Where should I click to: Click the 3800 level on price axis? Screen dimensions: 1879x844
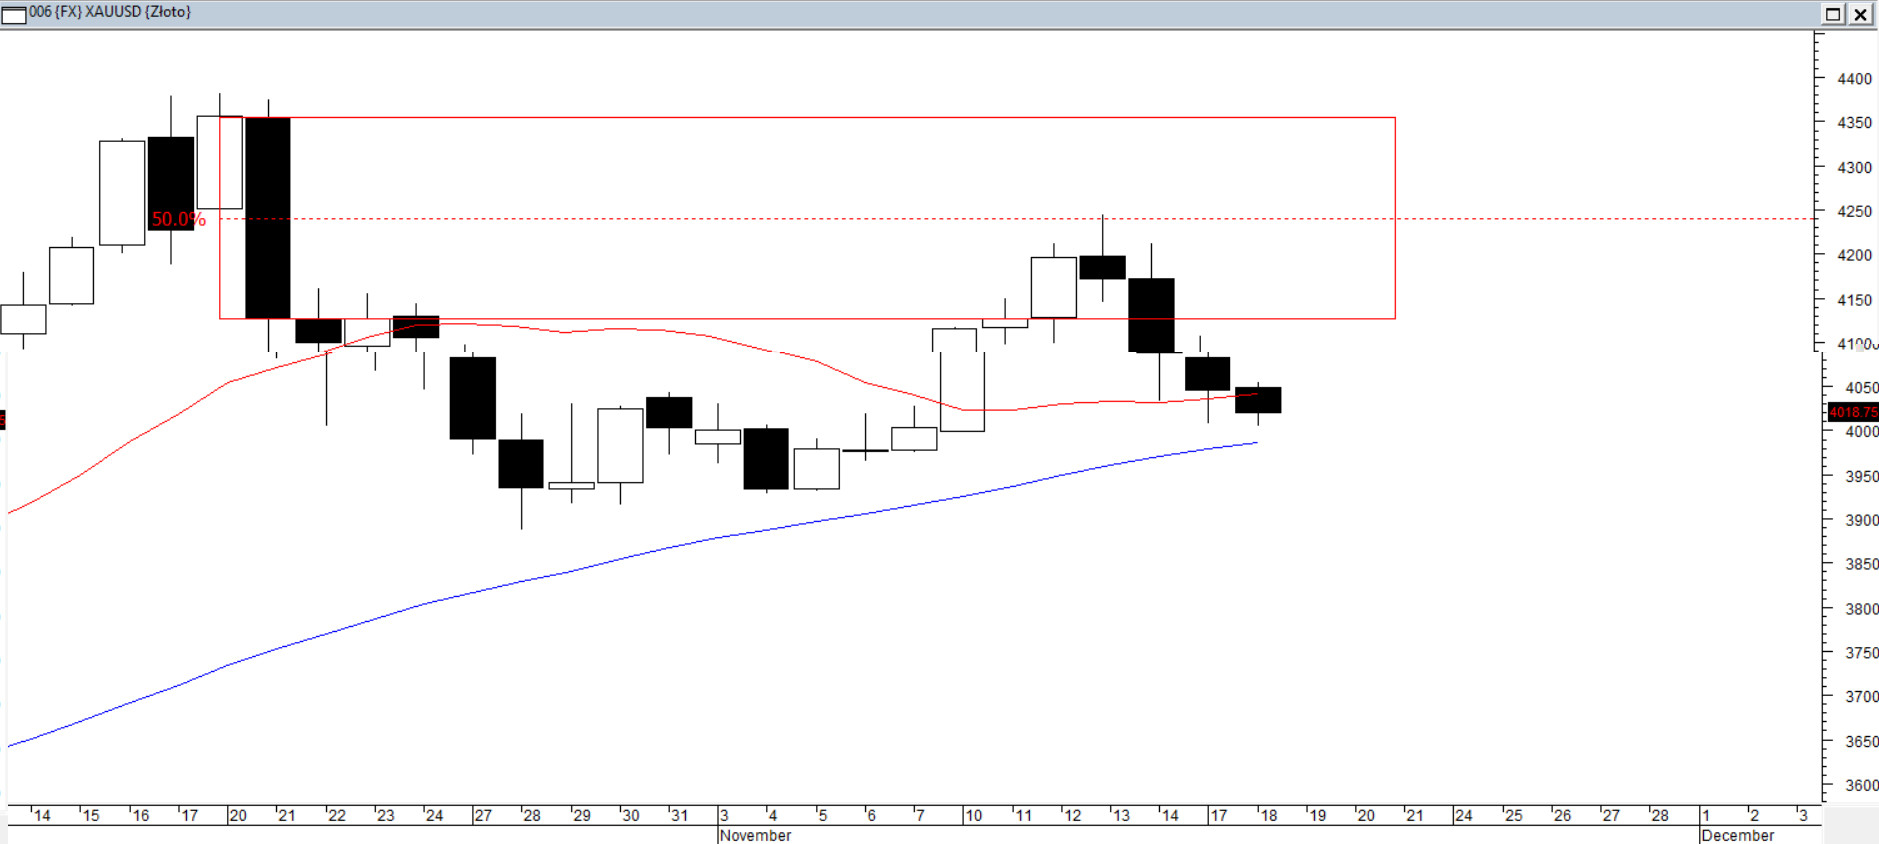[x=1860, y=608]
